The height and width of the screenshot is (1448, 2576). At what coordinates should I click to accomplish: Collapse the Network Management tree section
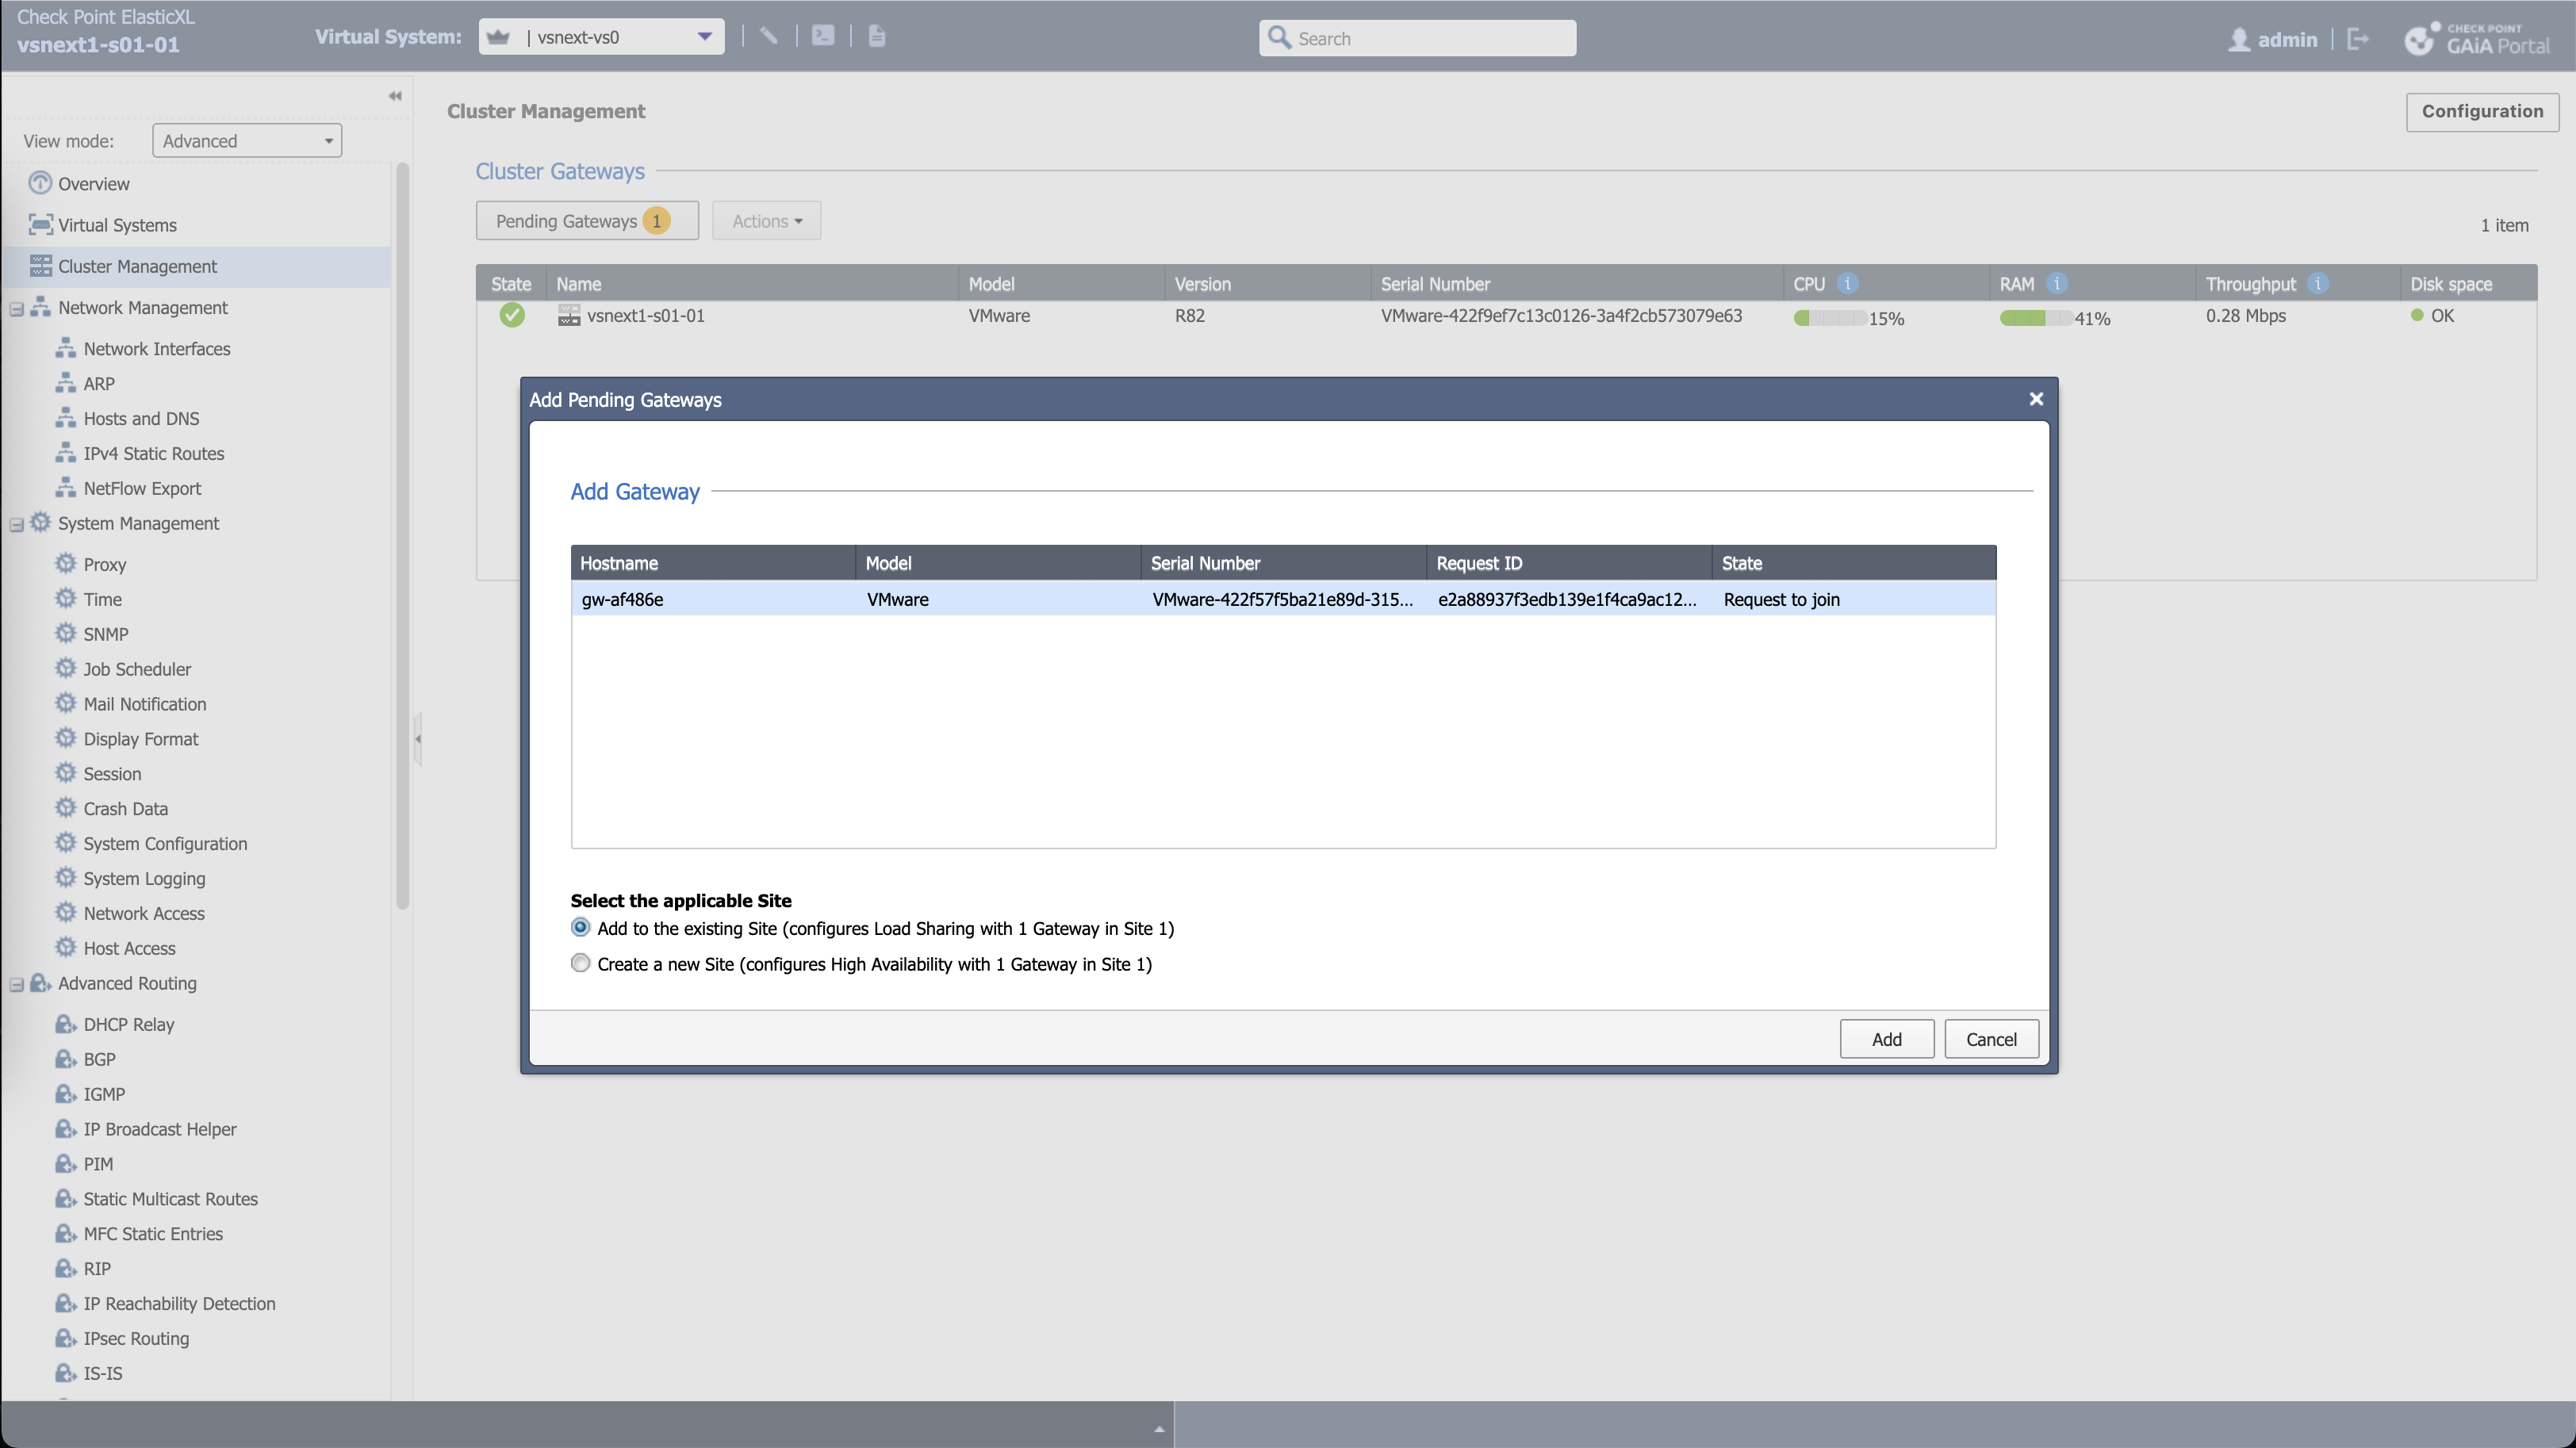[17, 309]
